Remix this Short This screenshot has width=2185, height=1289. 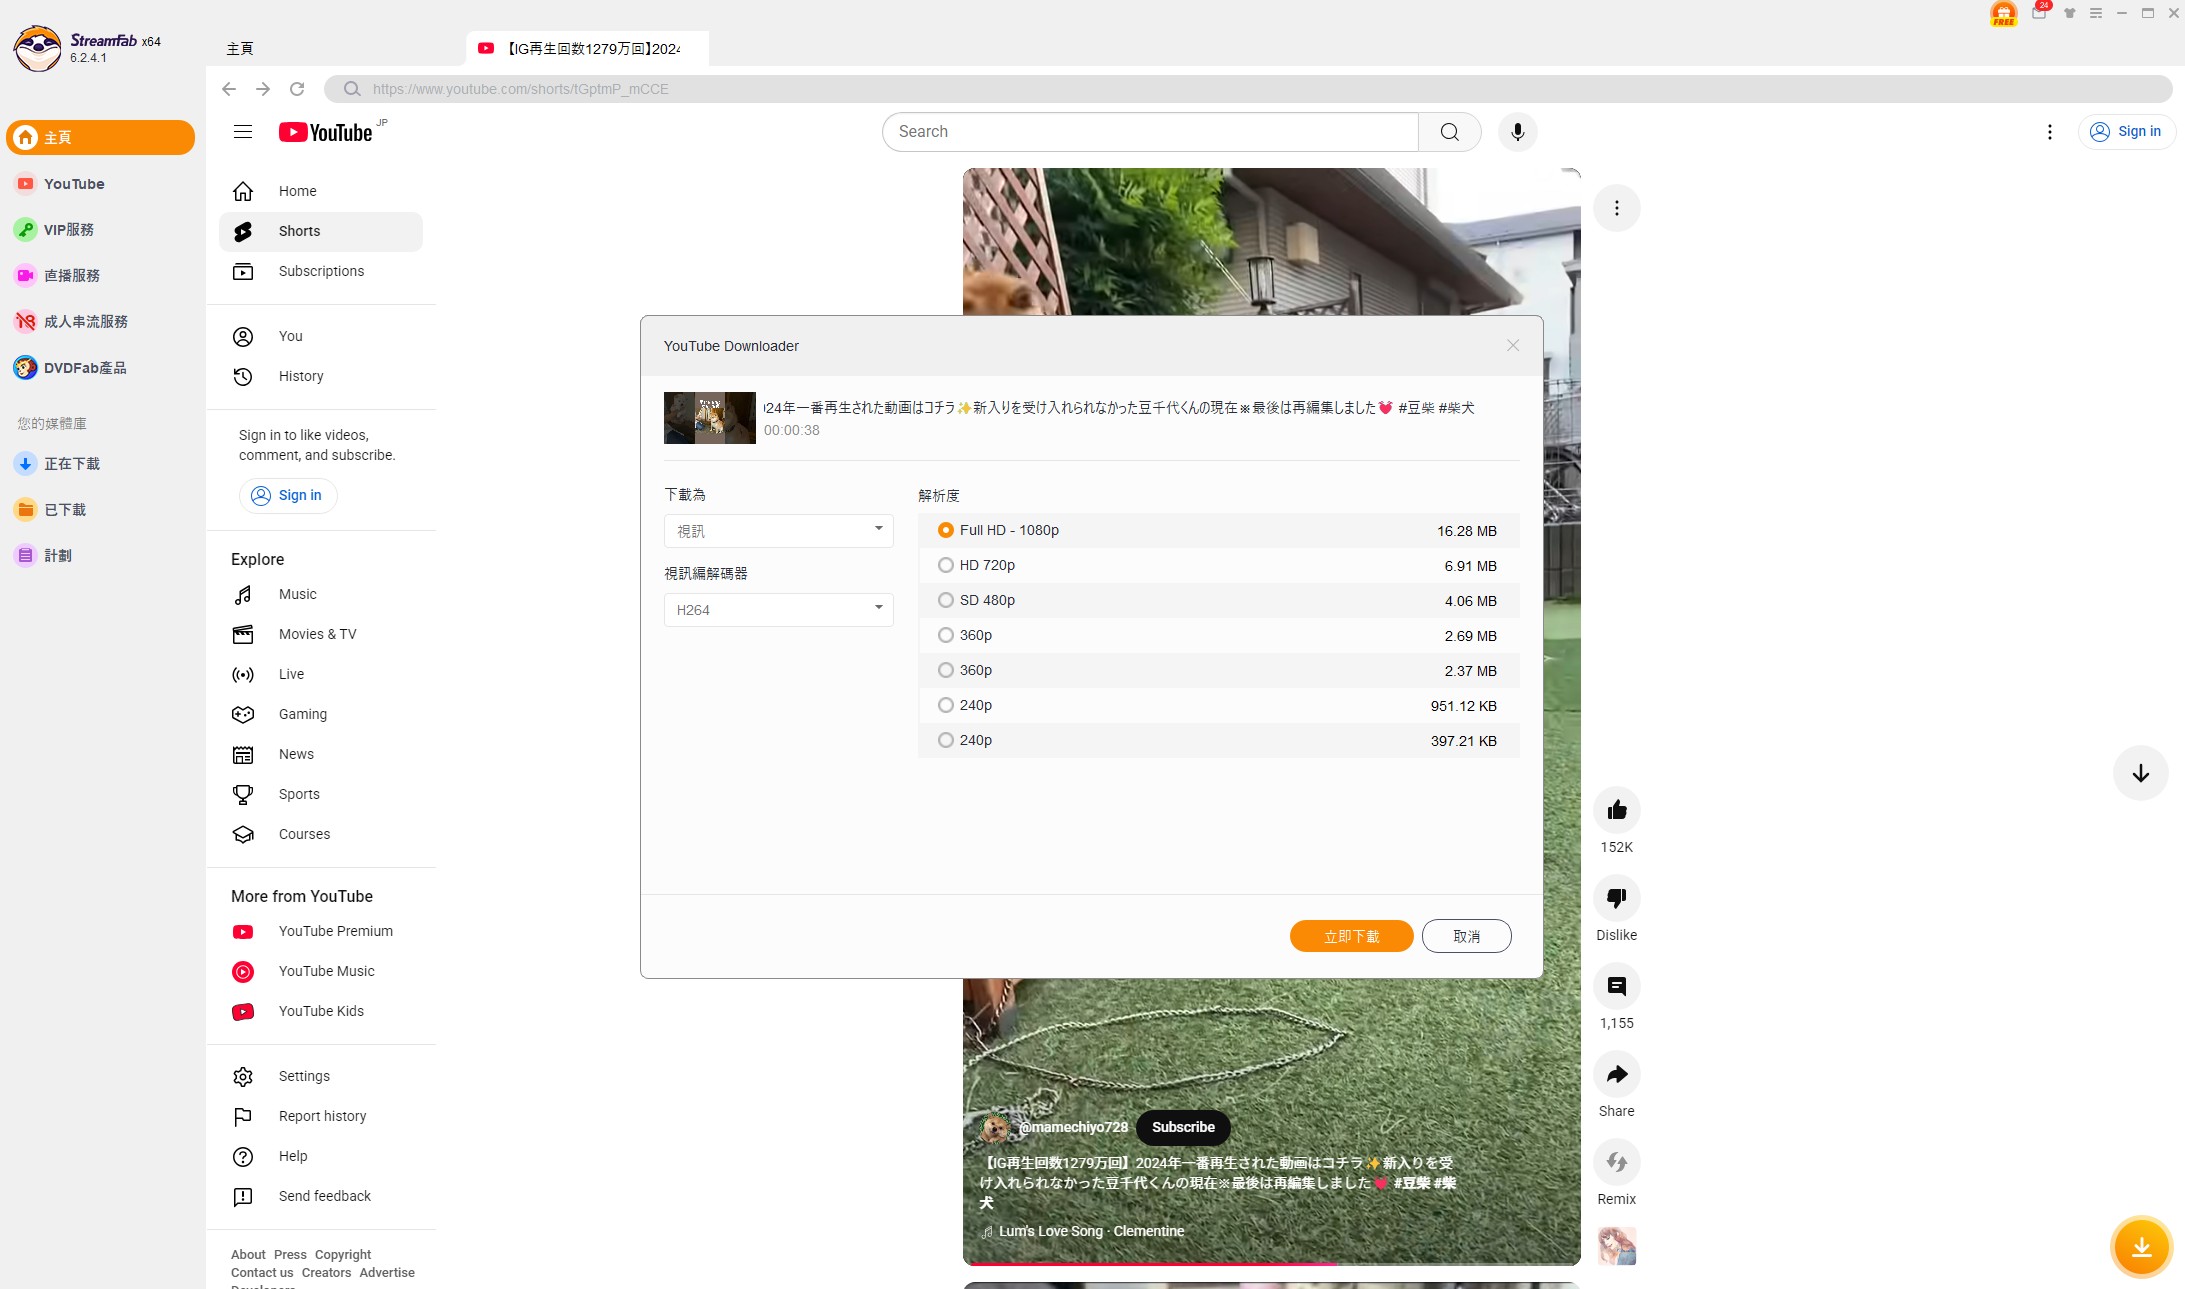tap(1616, 1162)
